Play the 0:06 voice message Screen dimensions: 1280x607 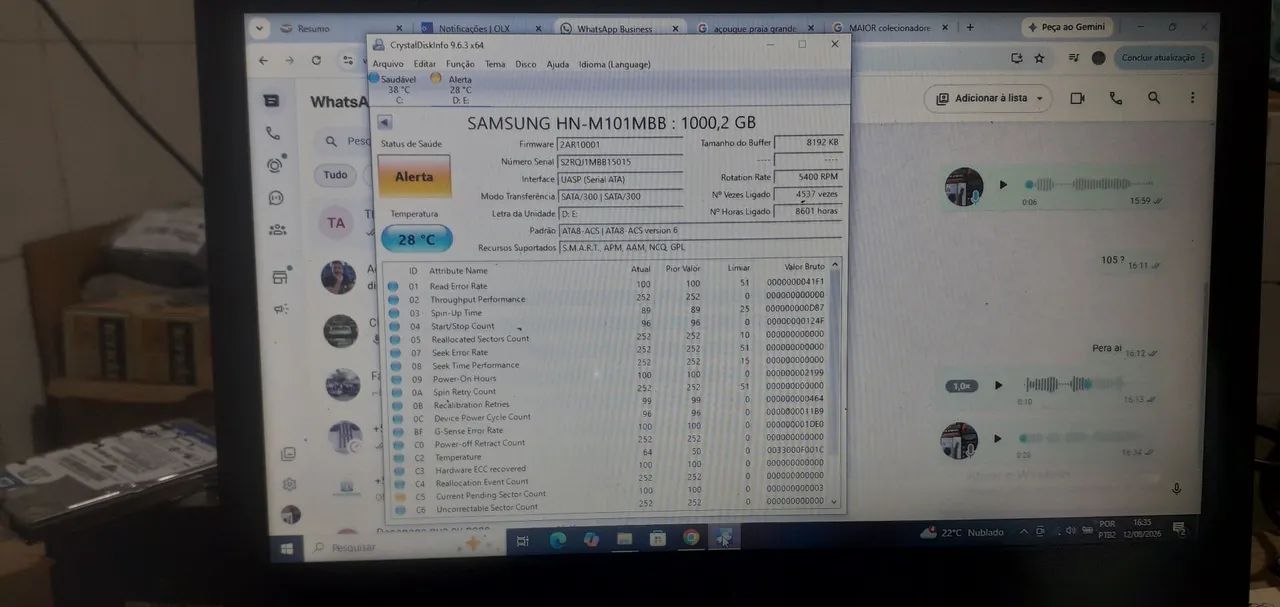(x=1003, y=185)
